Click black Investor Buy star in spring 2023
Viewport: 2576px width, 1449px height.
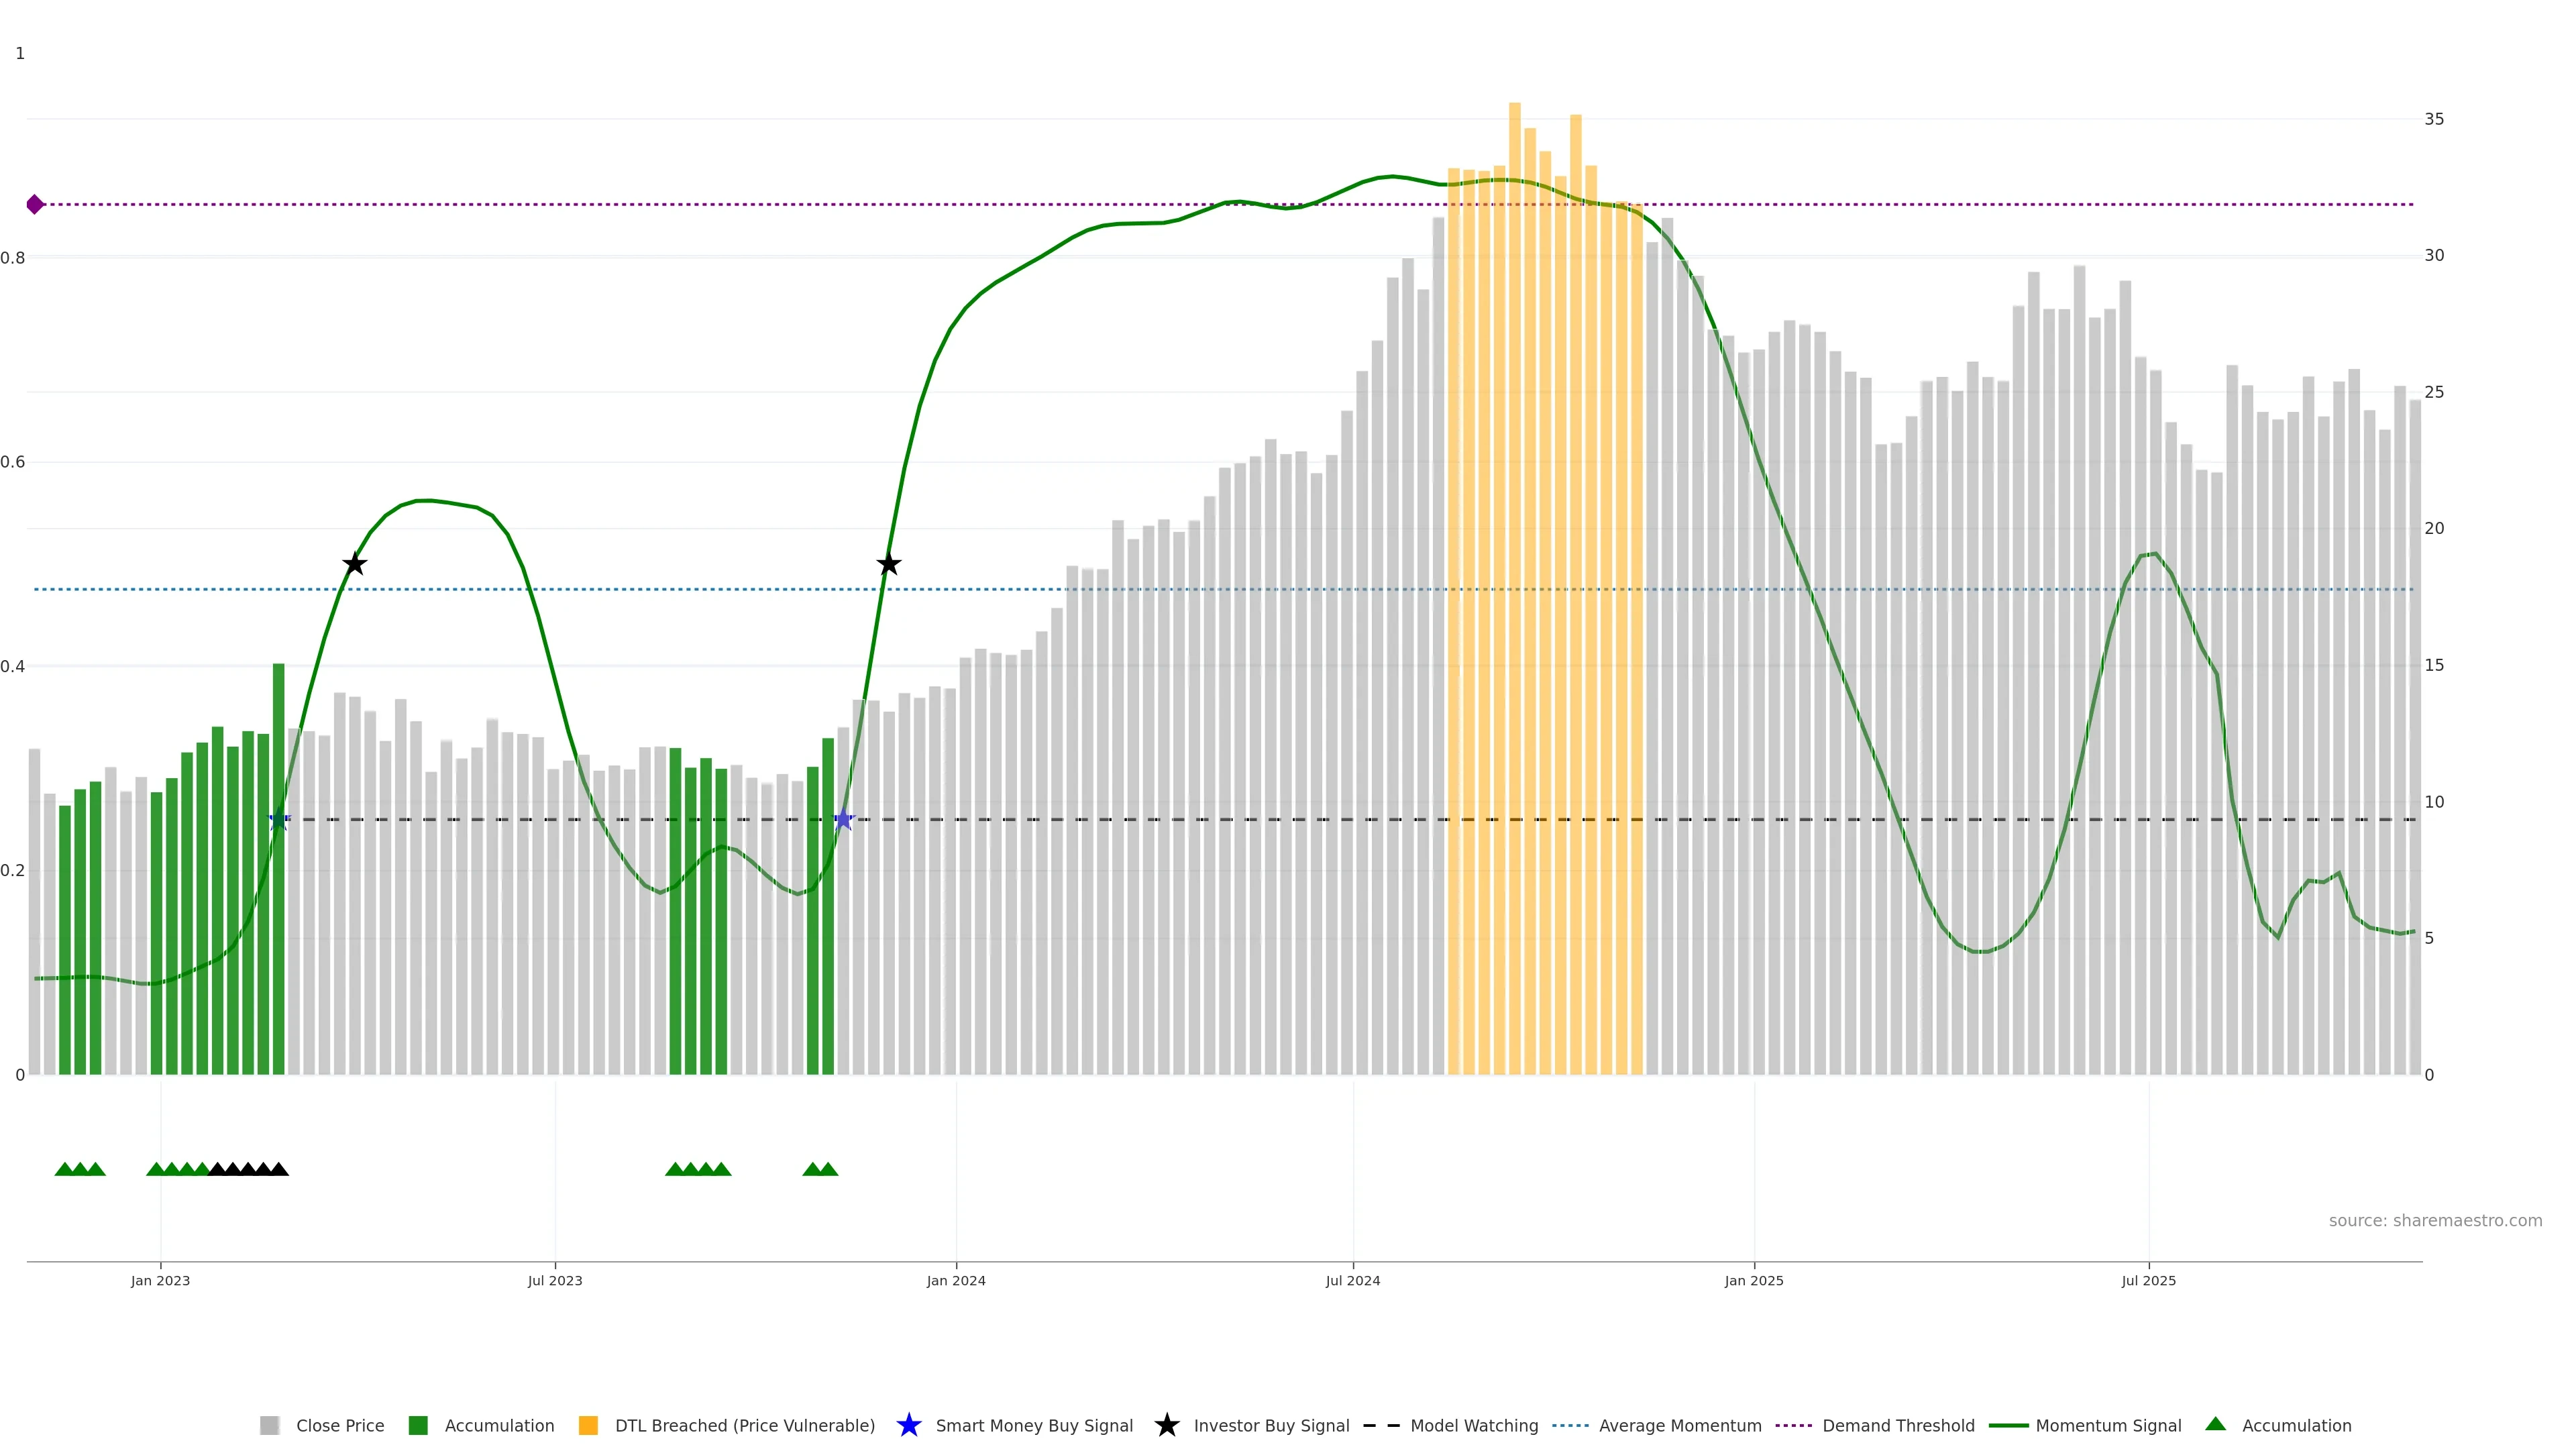(354, 565)
